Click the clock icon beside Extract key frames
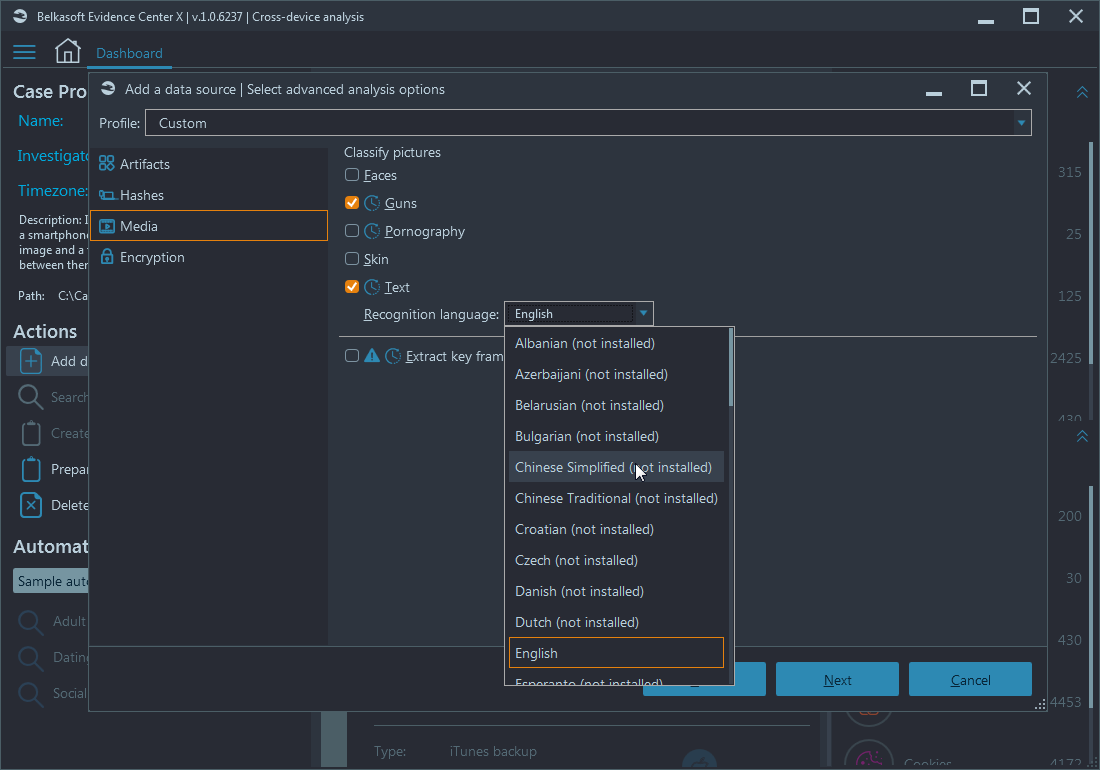 click(393, 356)
